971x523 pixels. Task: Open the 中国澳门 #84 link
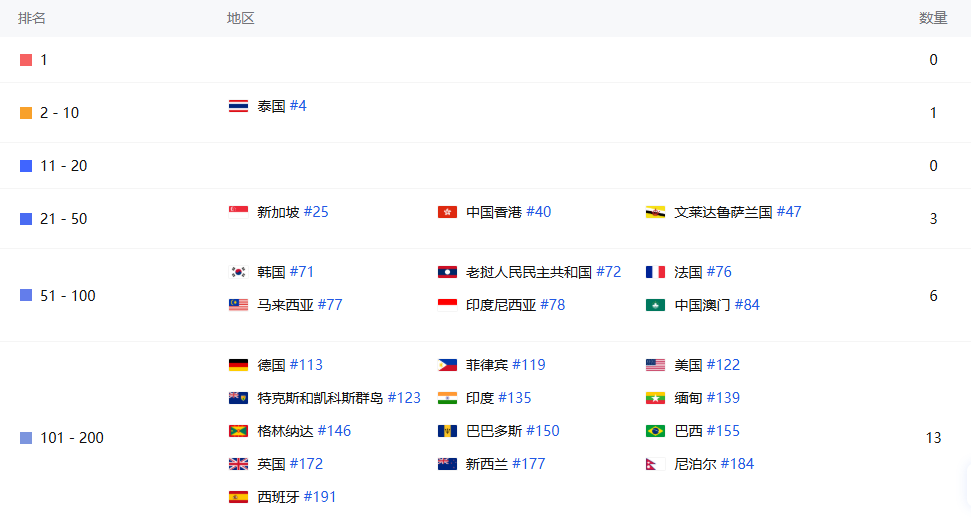[x=717, y=305]
